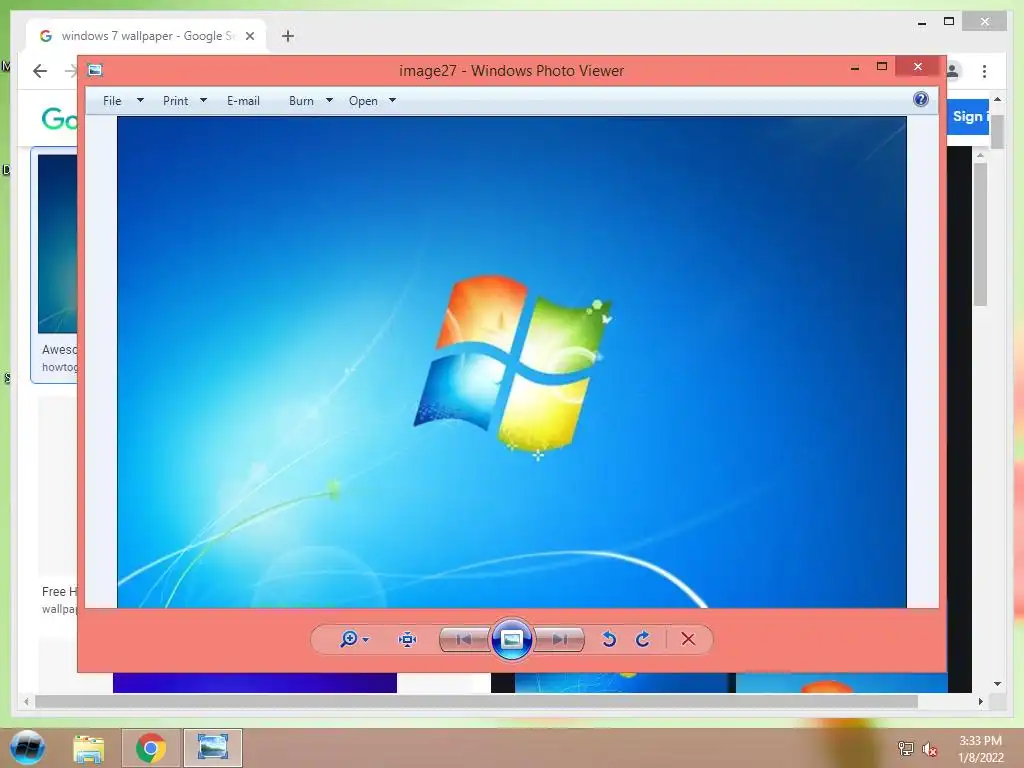This screenshot has width=1024, height=768.
Task: Click the Photo Viewer title bar icon
Action: point(95,70)
